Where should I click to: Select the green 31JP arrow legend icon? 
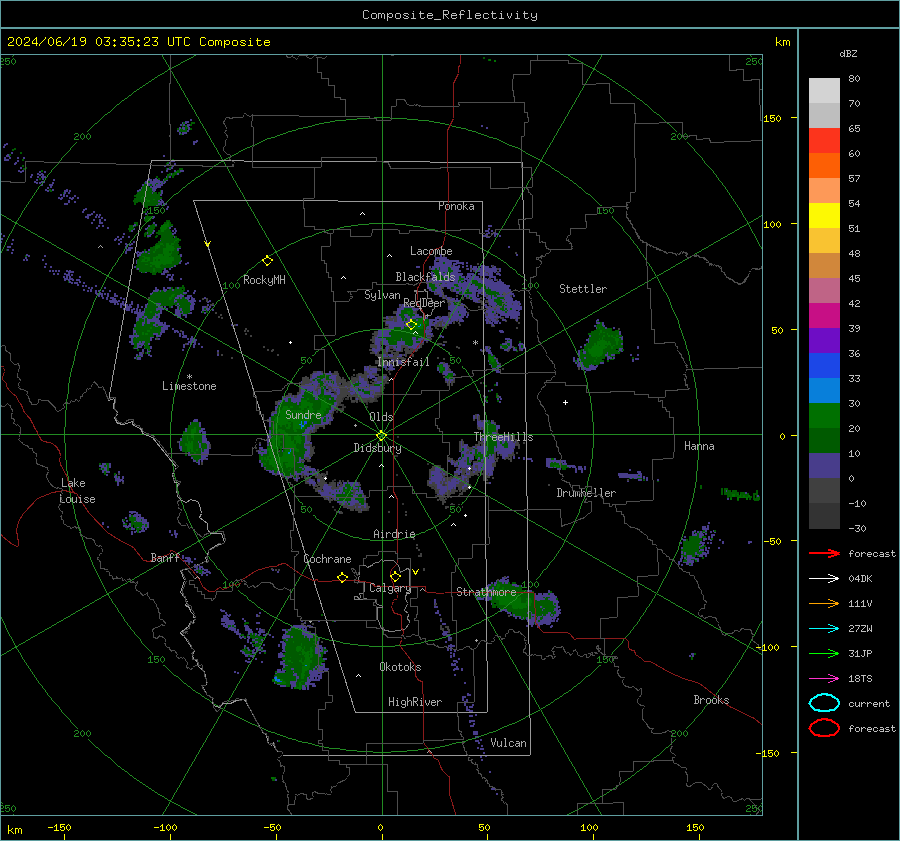point(824,653)
